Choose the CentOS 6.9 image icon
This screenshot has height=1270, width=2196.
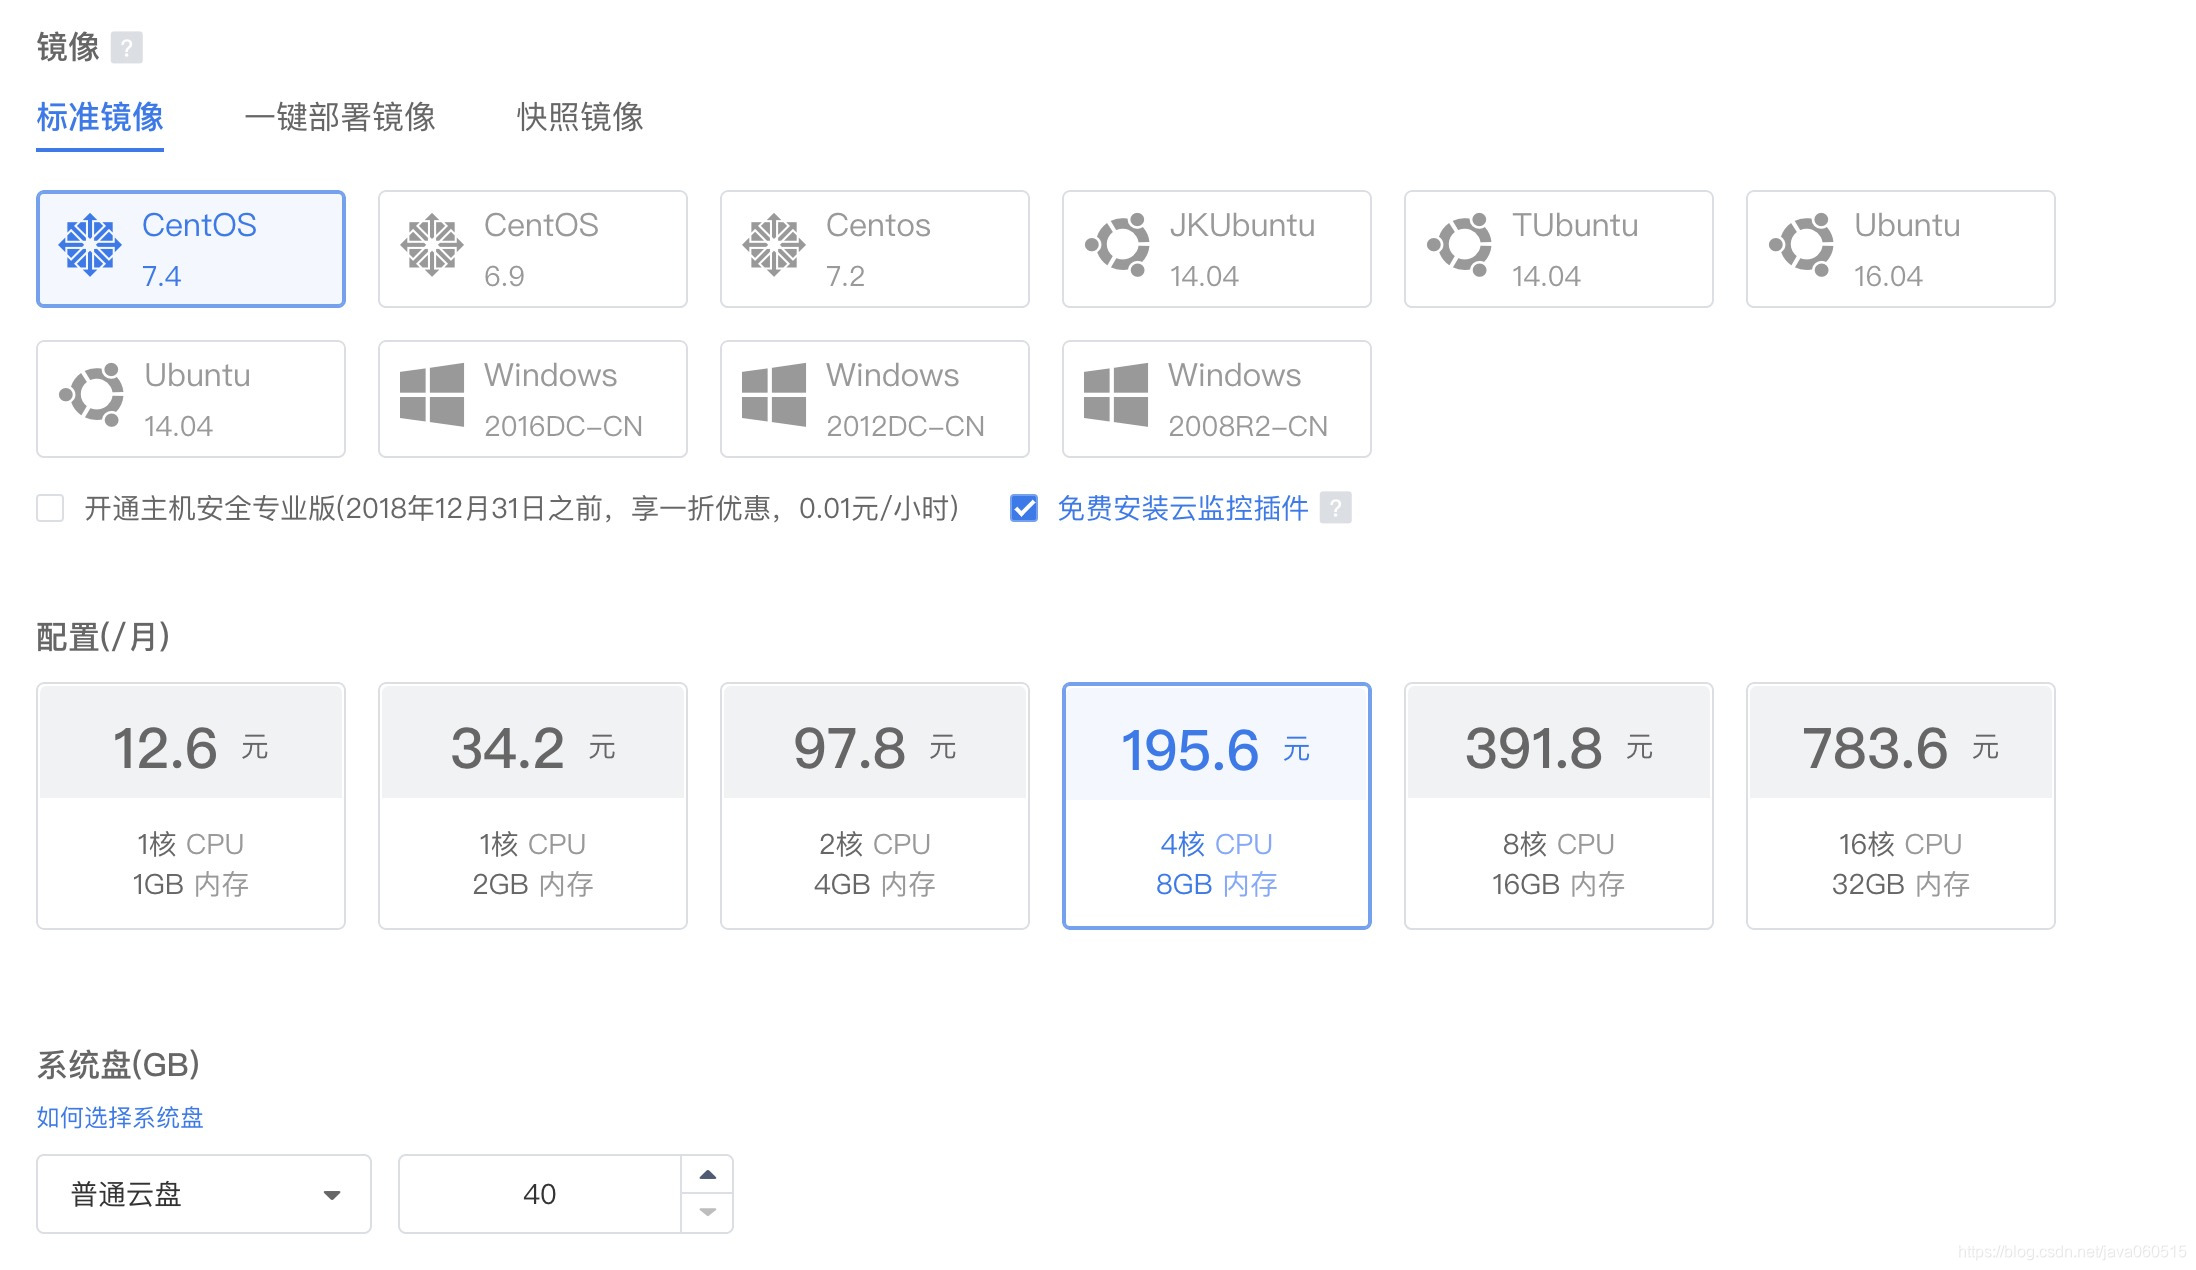click(432, 245)
